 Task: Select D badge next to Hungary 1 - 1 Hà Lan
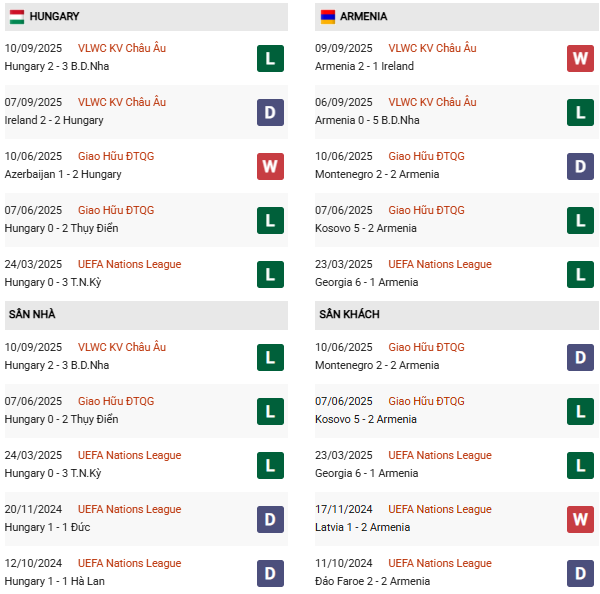click(270, 573)
